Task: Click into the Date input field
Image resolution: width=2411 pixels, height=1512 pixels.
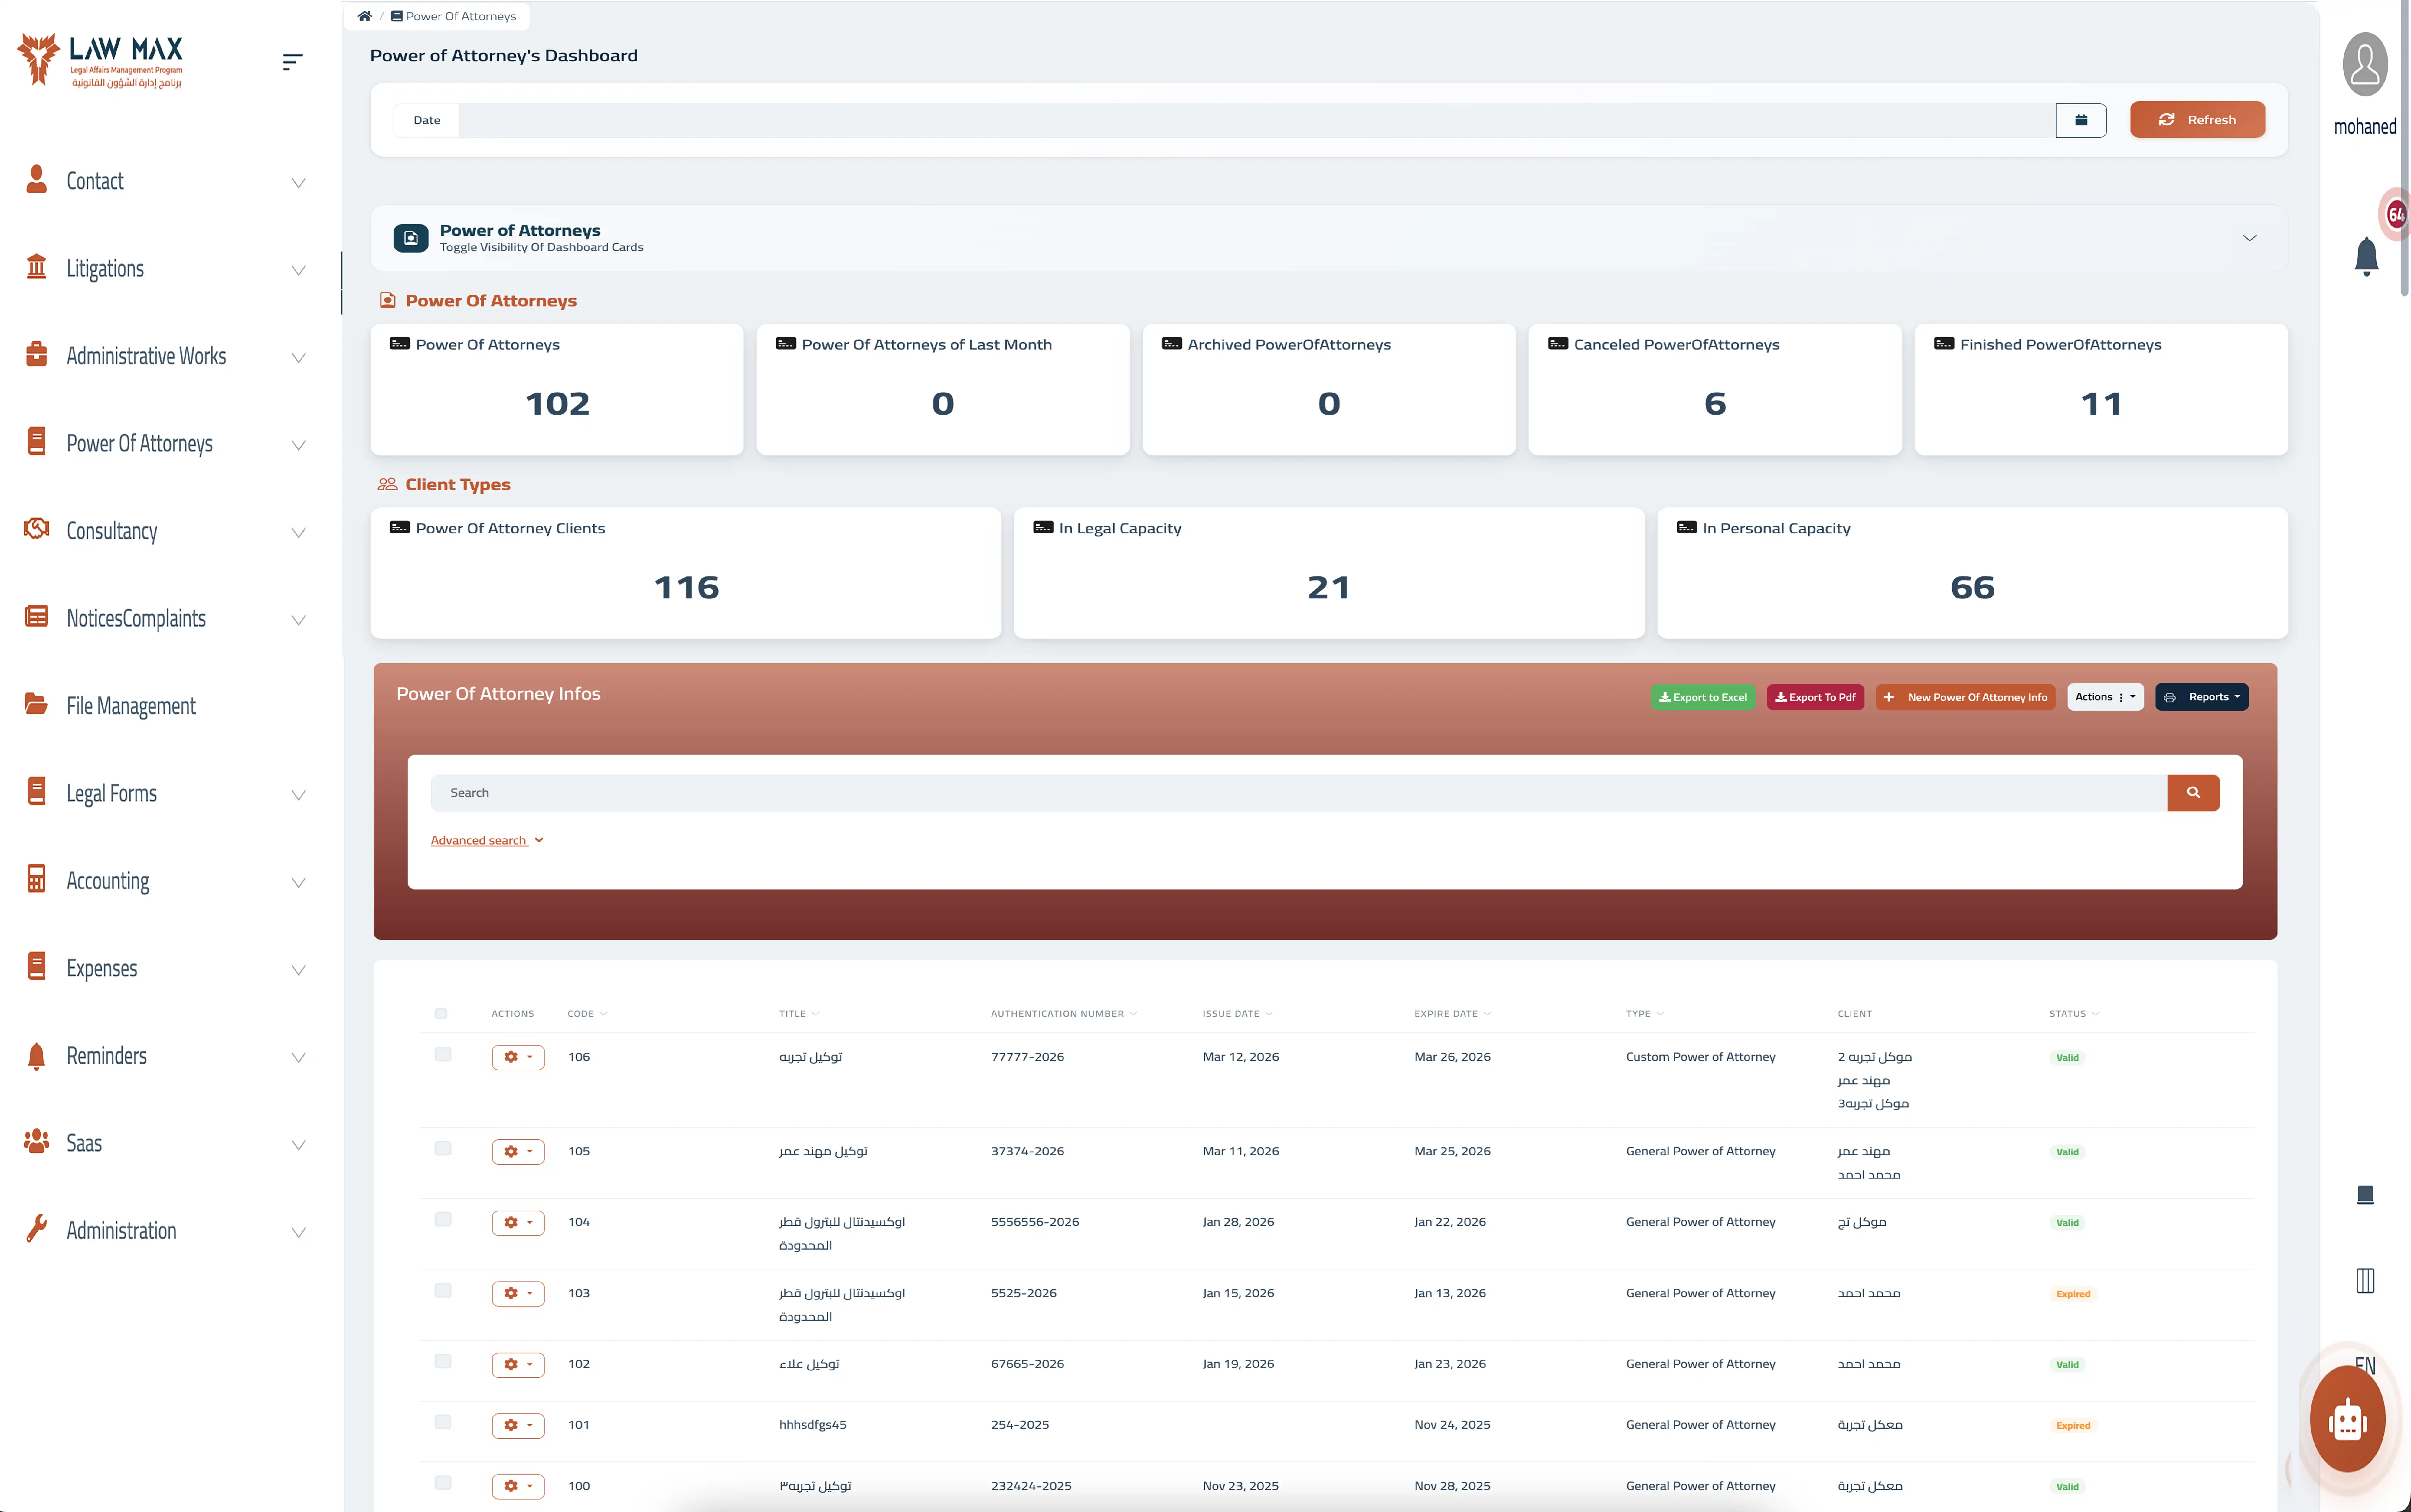Action: click(x=1257, y=120)
